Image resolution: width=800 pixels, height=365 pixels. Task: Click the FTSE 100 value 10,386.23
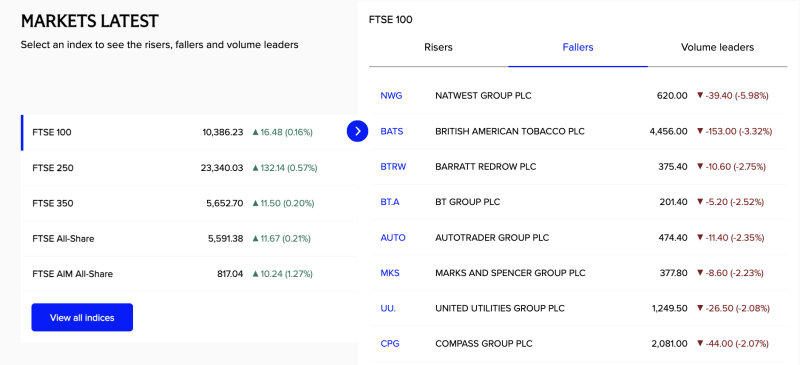tap(223, 132)
